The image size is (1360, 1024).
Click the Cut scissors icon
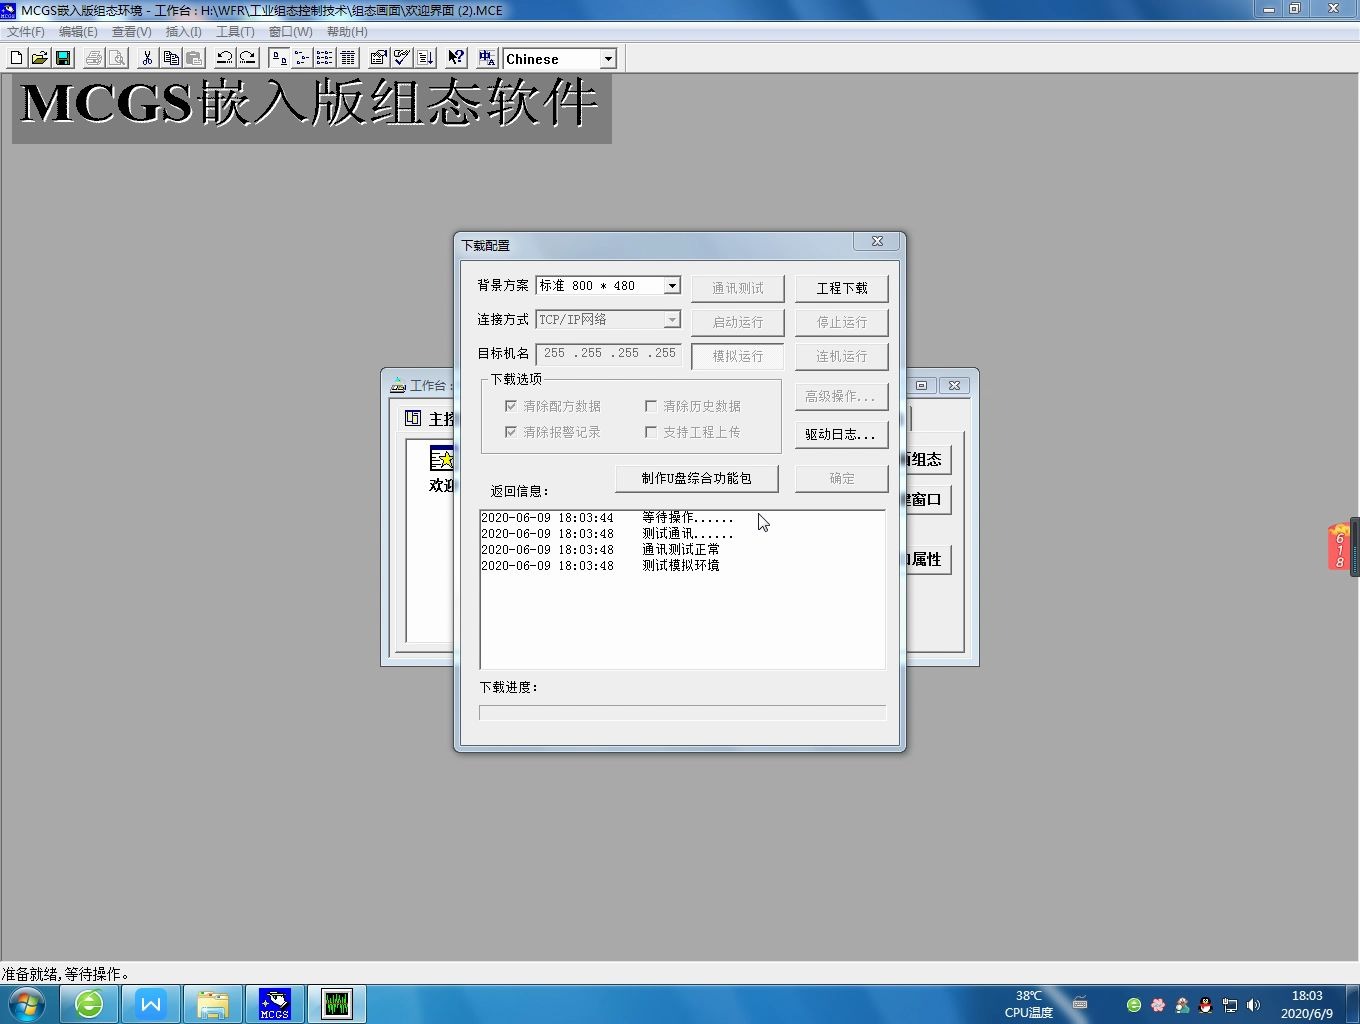tap(147, 58)
